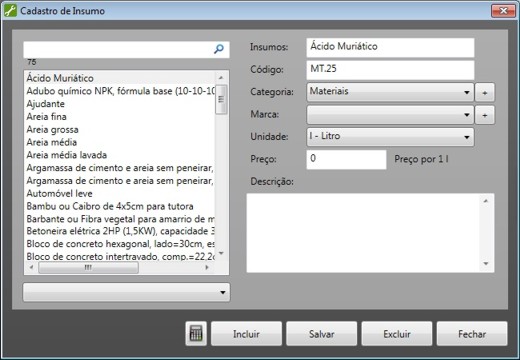Click the Preço input field
This screenshot has height=360, width=520.
(x=346, y=159)
